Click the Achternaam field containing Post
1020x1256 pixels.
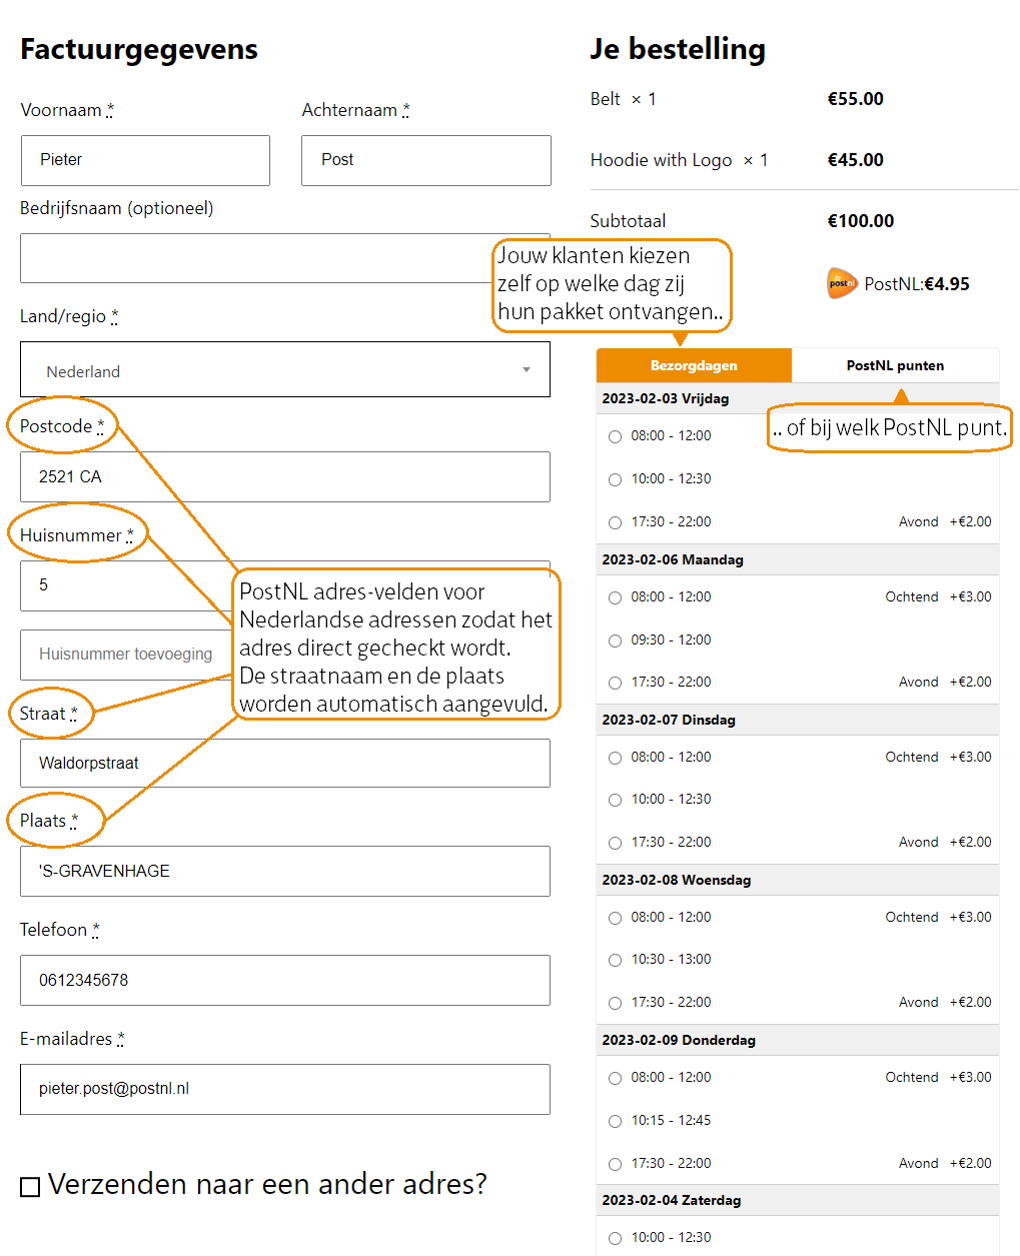click(x=426, y=161)
